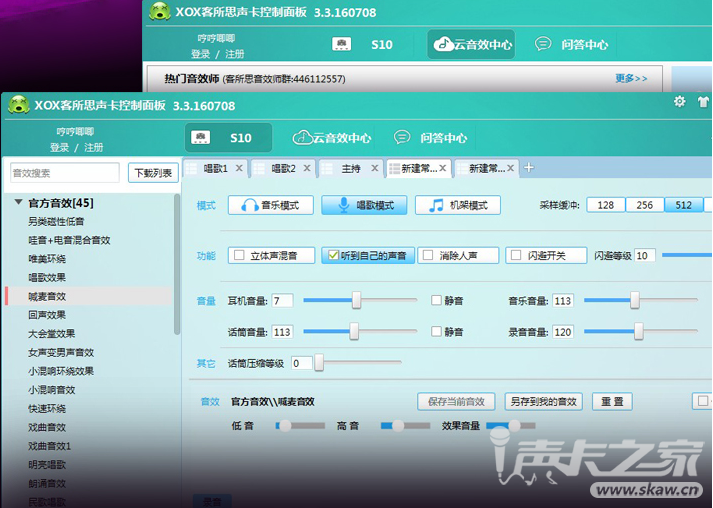Open cloud effects center icon in front window
The width and height of the screenshot is (713, 508).
[x=302, y=137]
